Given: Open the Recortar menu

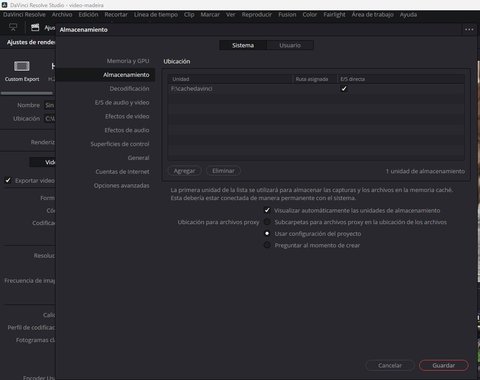Looking at the screenshot, I should (x=116, y=15).
